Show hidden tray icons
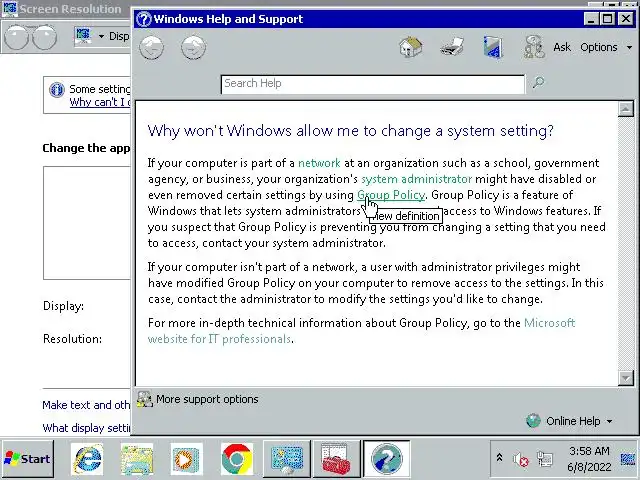The height and width of the screenshot is (480, 640). point(500,458)
